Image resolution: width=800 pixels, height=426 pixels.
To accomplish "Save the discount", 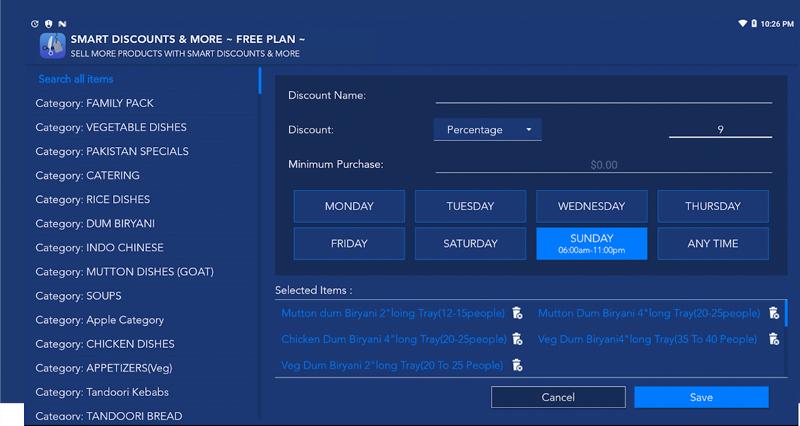I will [x=701, y=397].
